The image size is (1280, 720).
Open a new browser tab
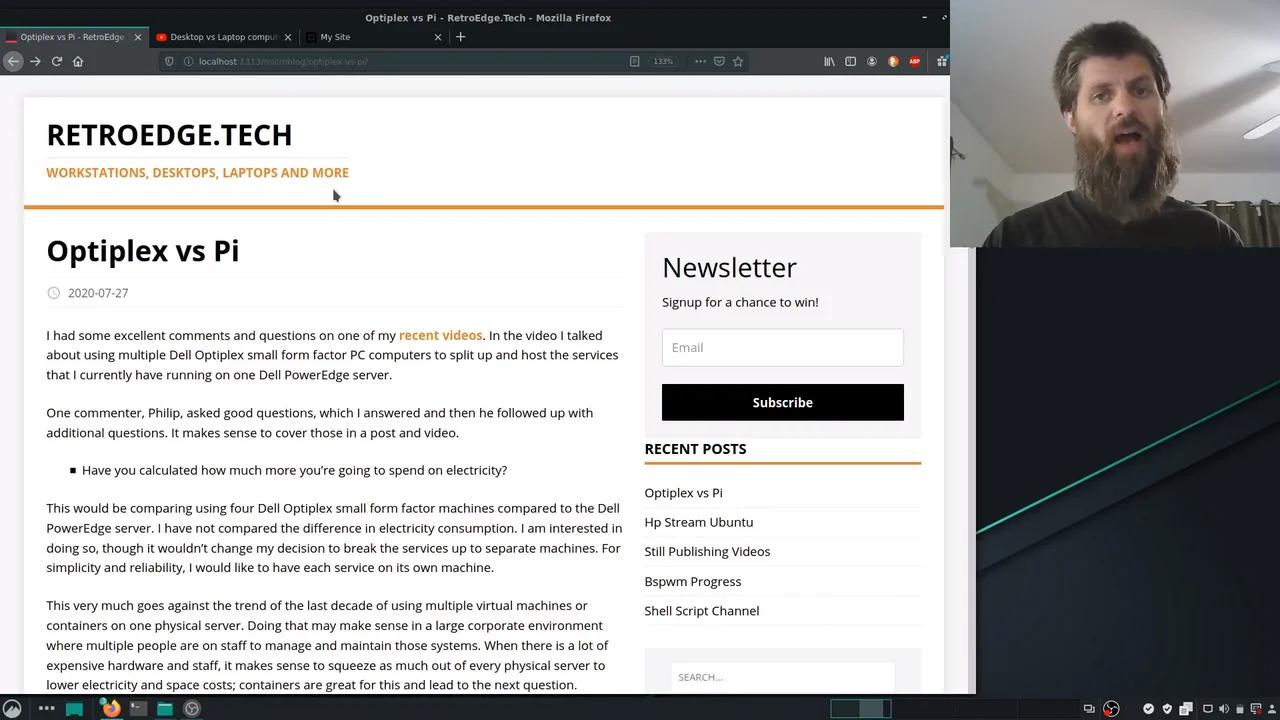460,37
